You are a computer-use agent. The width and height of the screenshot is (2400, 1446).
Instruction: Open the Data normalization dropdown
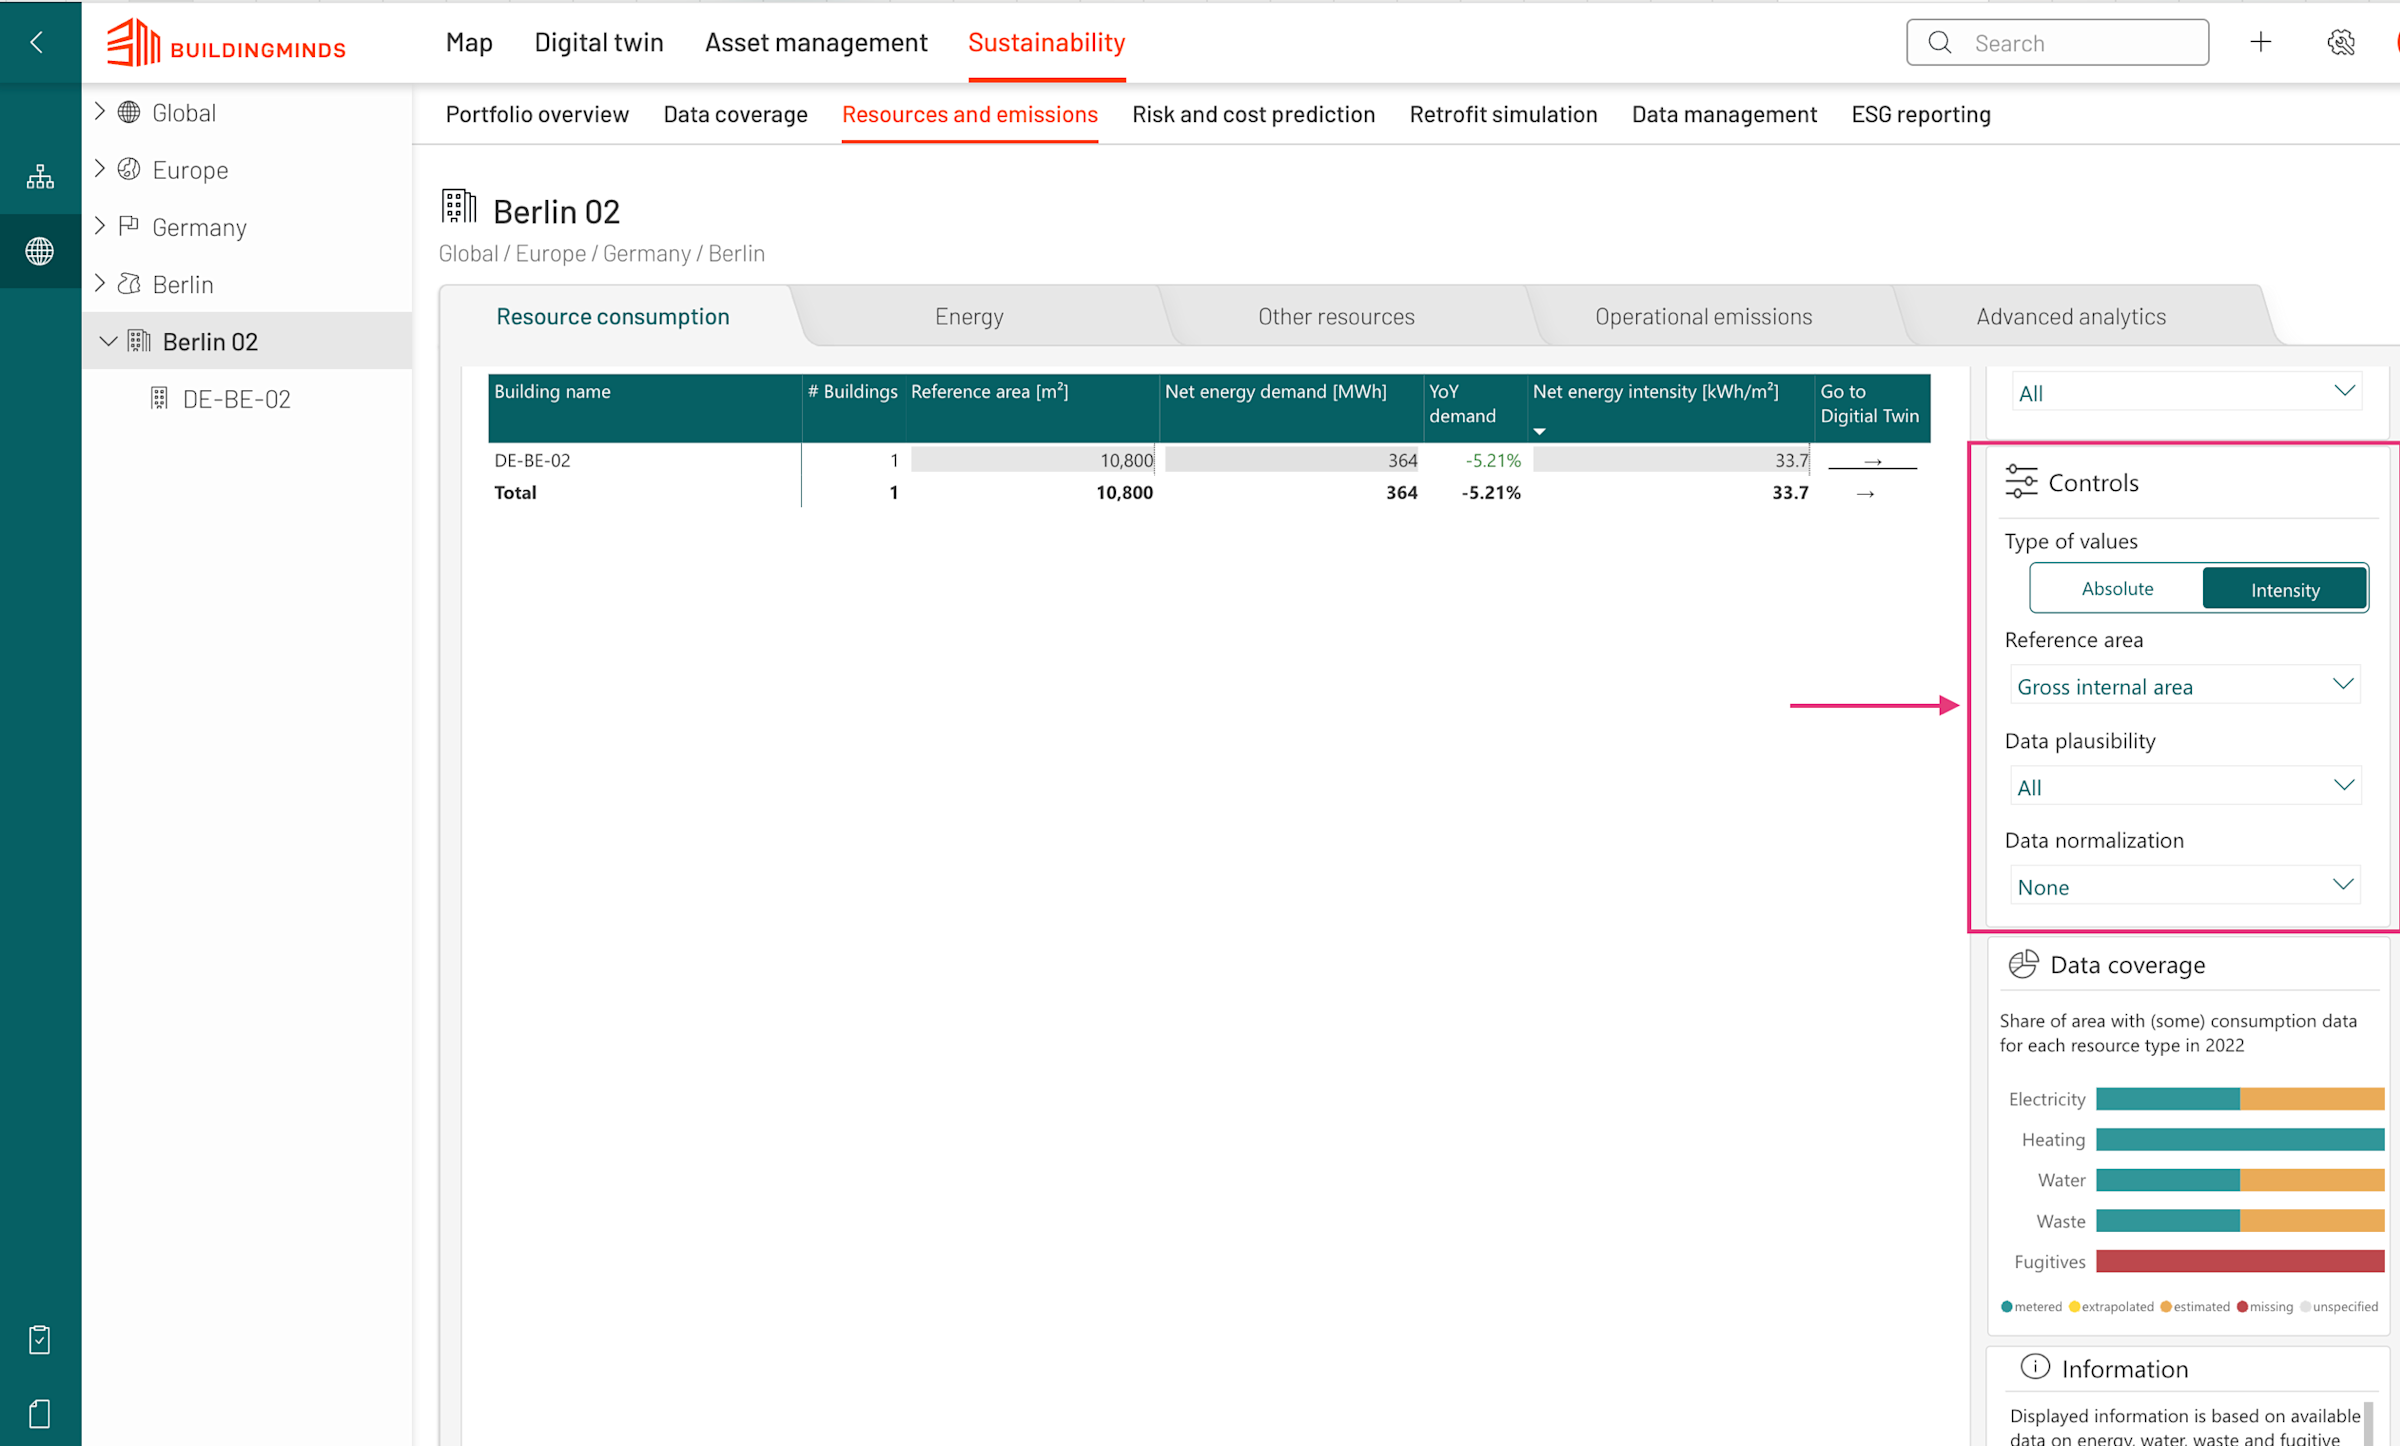pos(2184,886)
